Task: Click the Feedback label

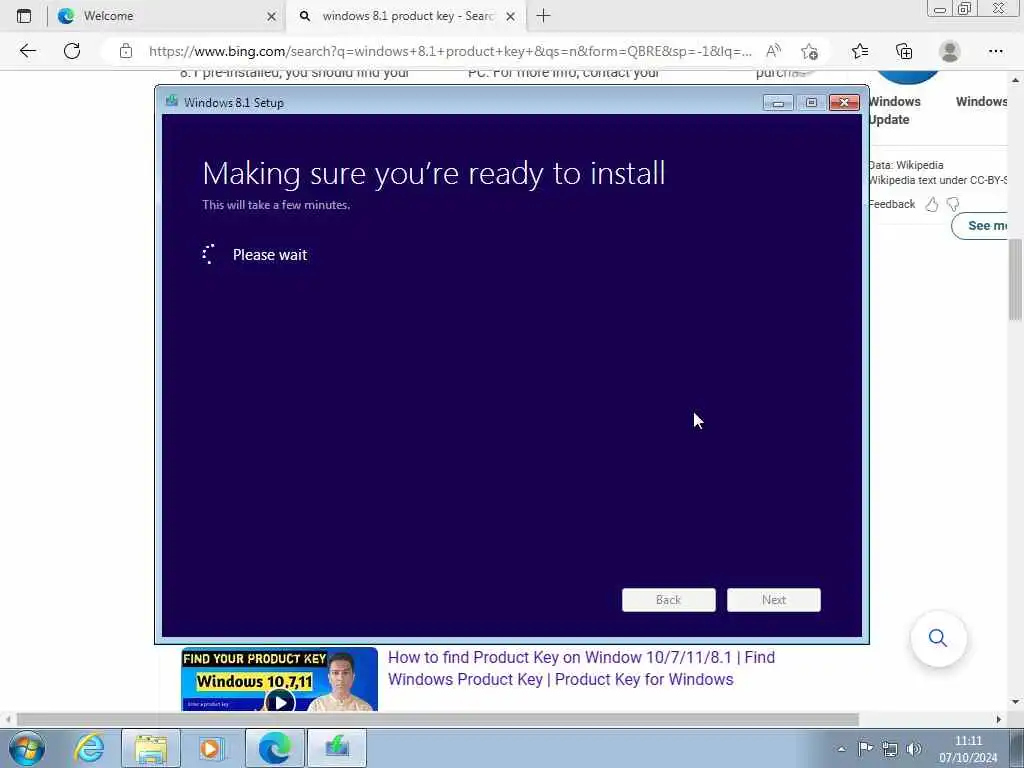Action: pos(892,204)
